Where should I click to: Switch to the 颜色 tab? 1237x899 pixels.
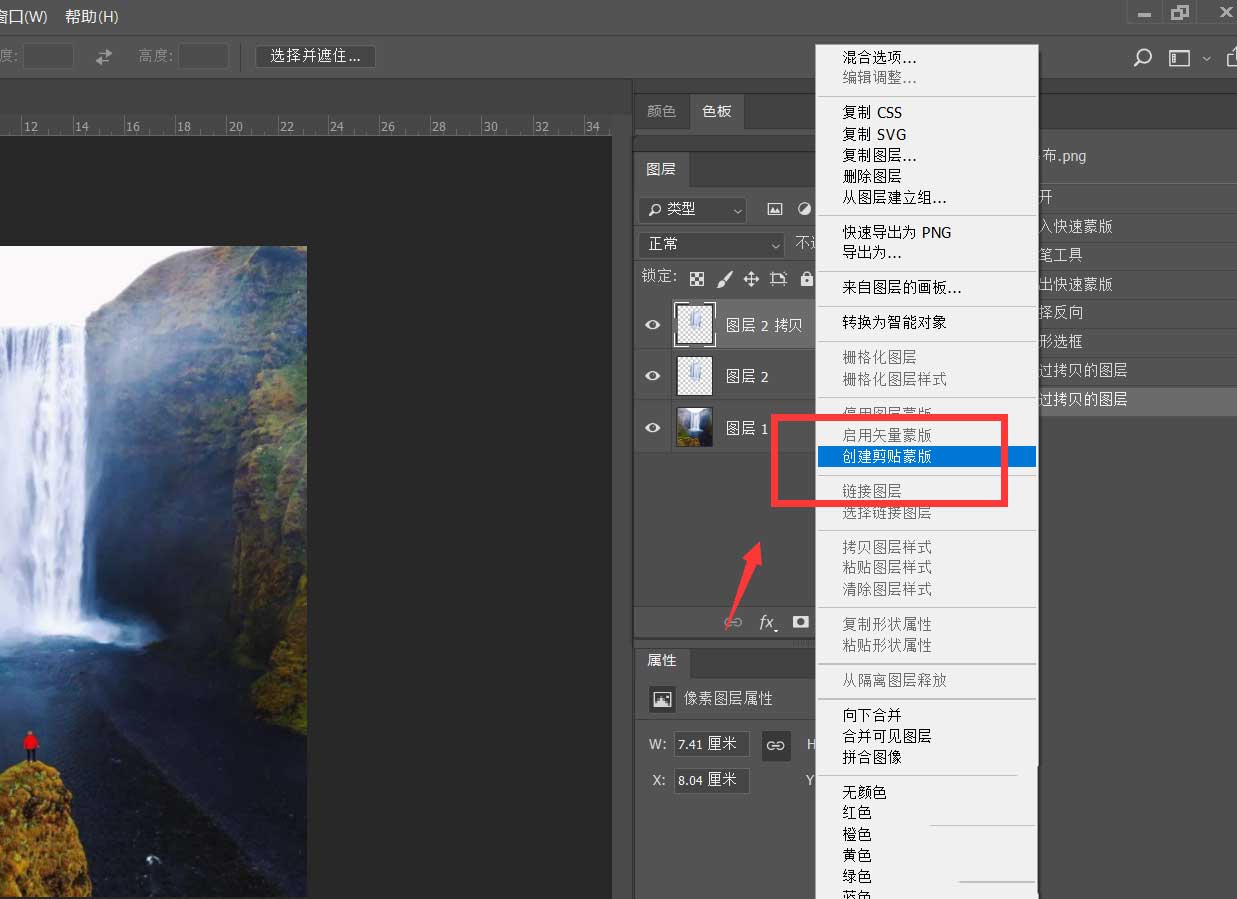click(x=662, y=111)
